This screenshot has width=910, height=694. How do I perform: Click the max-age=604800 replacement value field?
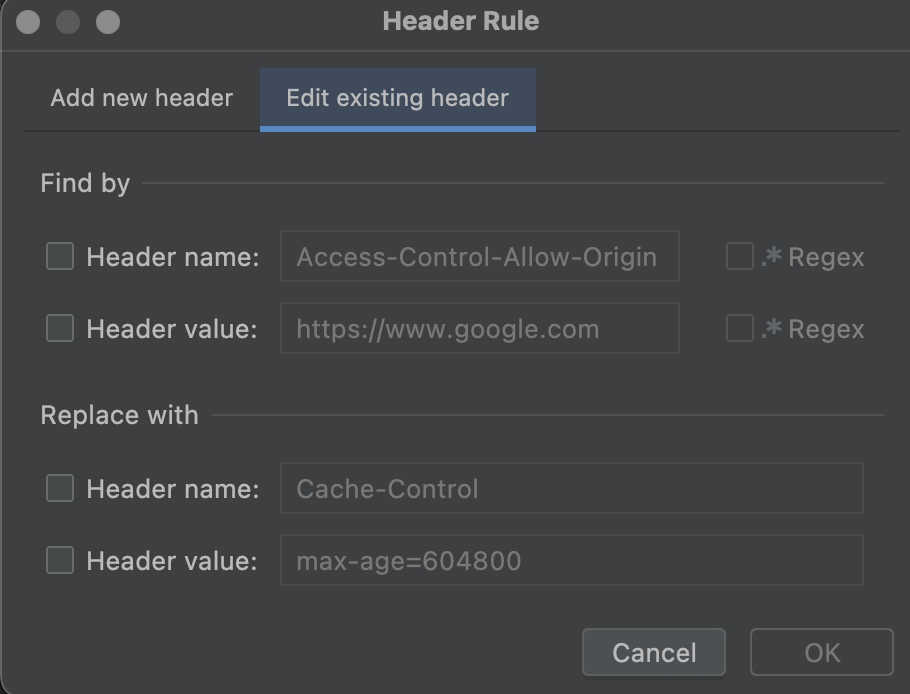point(572,561)
